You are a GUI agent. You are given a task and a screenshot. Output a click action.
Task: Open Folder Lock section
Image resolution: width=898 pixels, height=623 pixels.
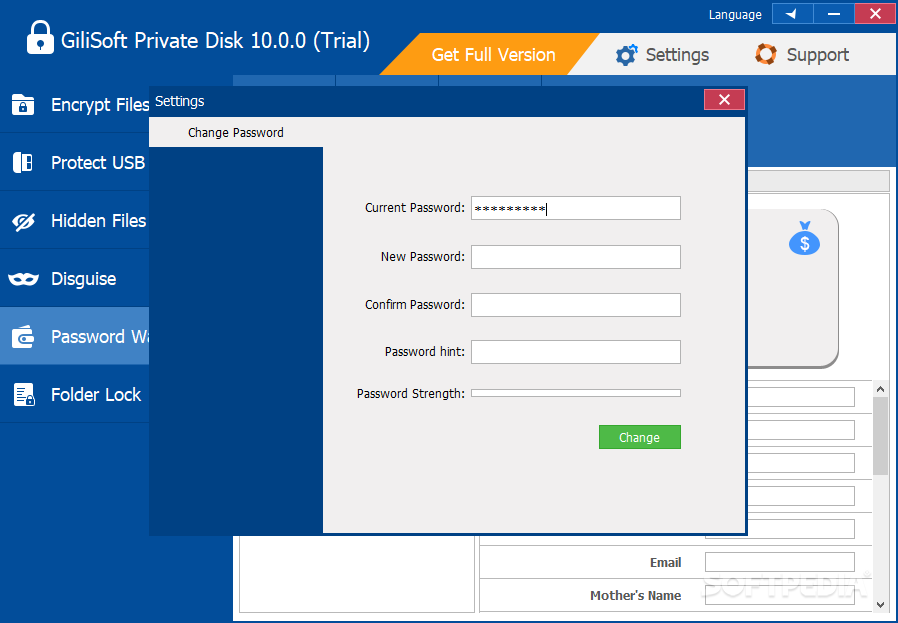click(74, 395)
